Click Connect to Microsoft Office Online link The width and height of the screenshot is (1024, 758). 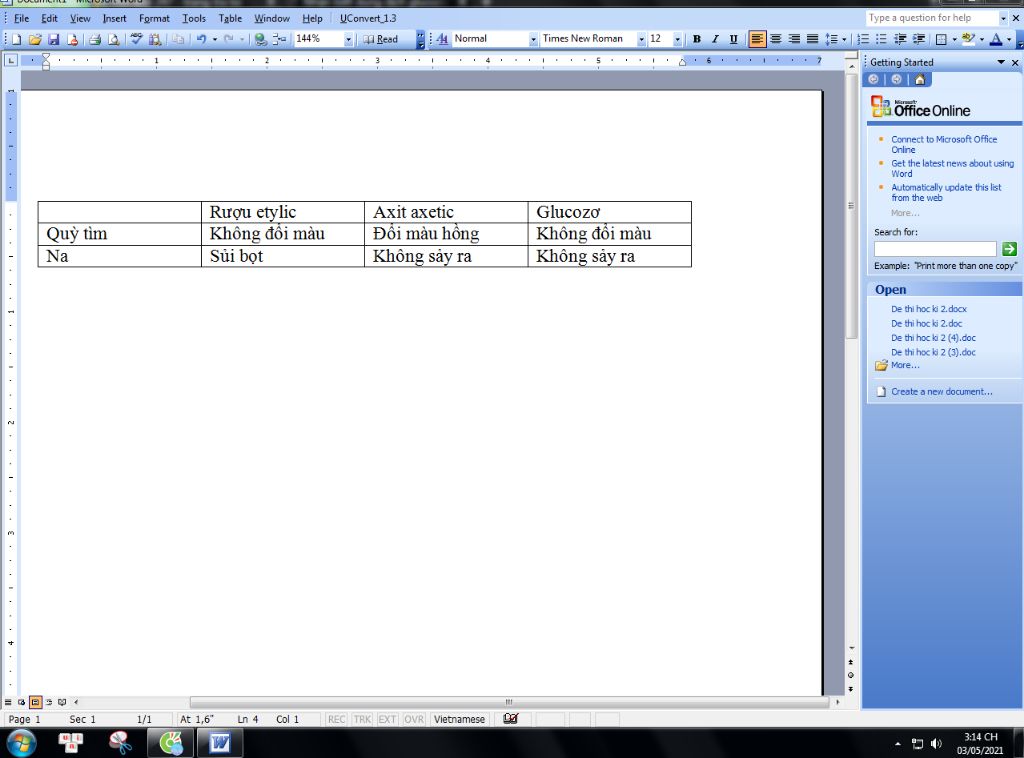point(944,144)
